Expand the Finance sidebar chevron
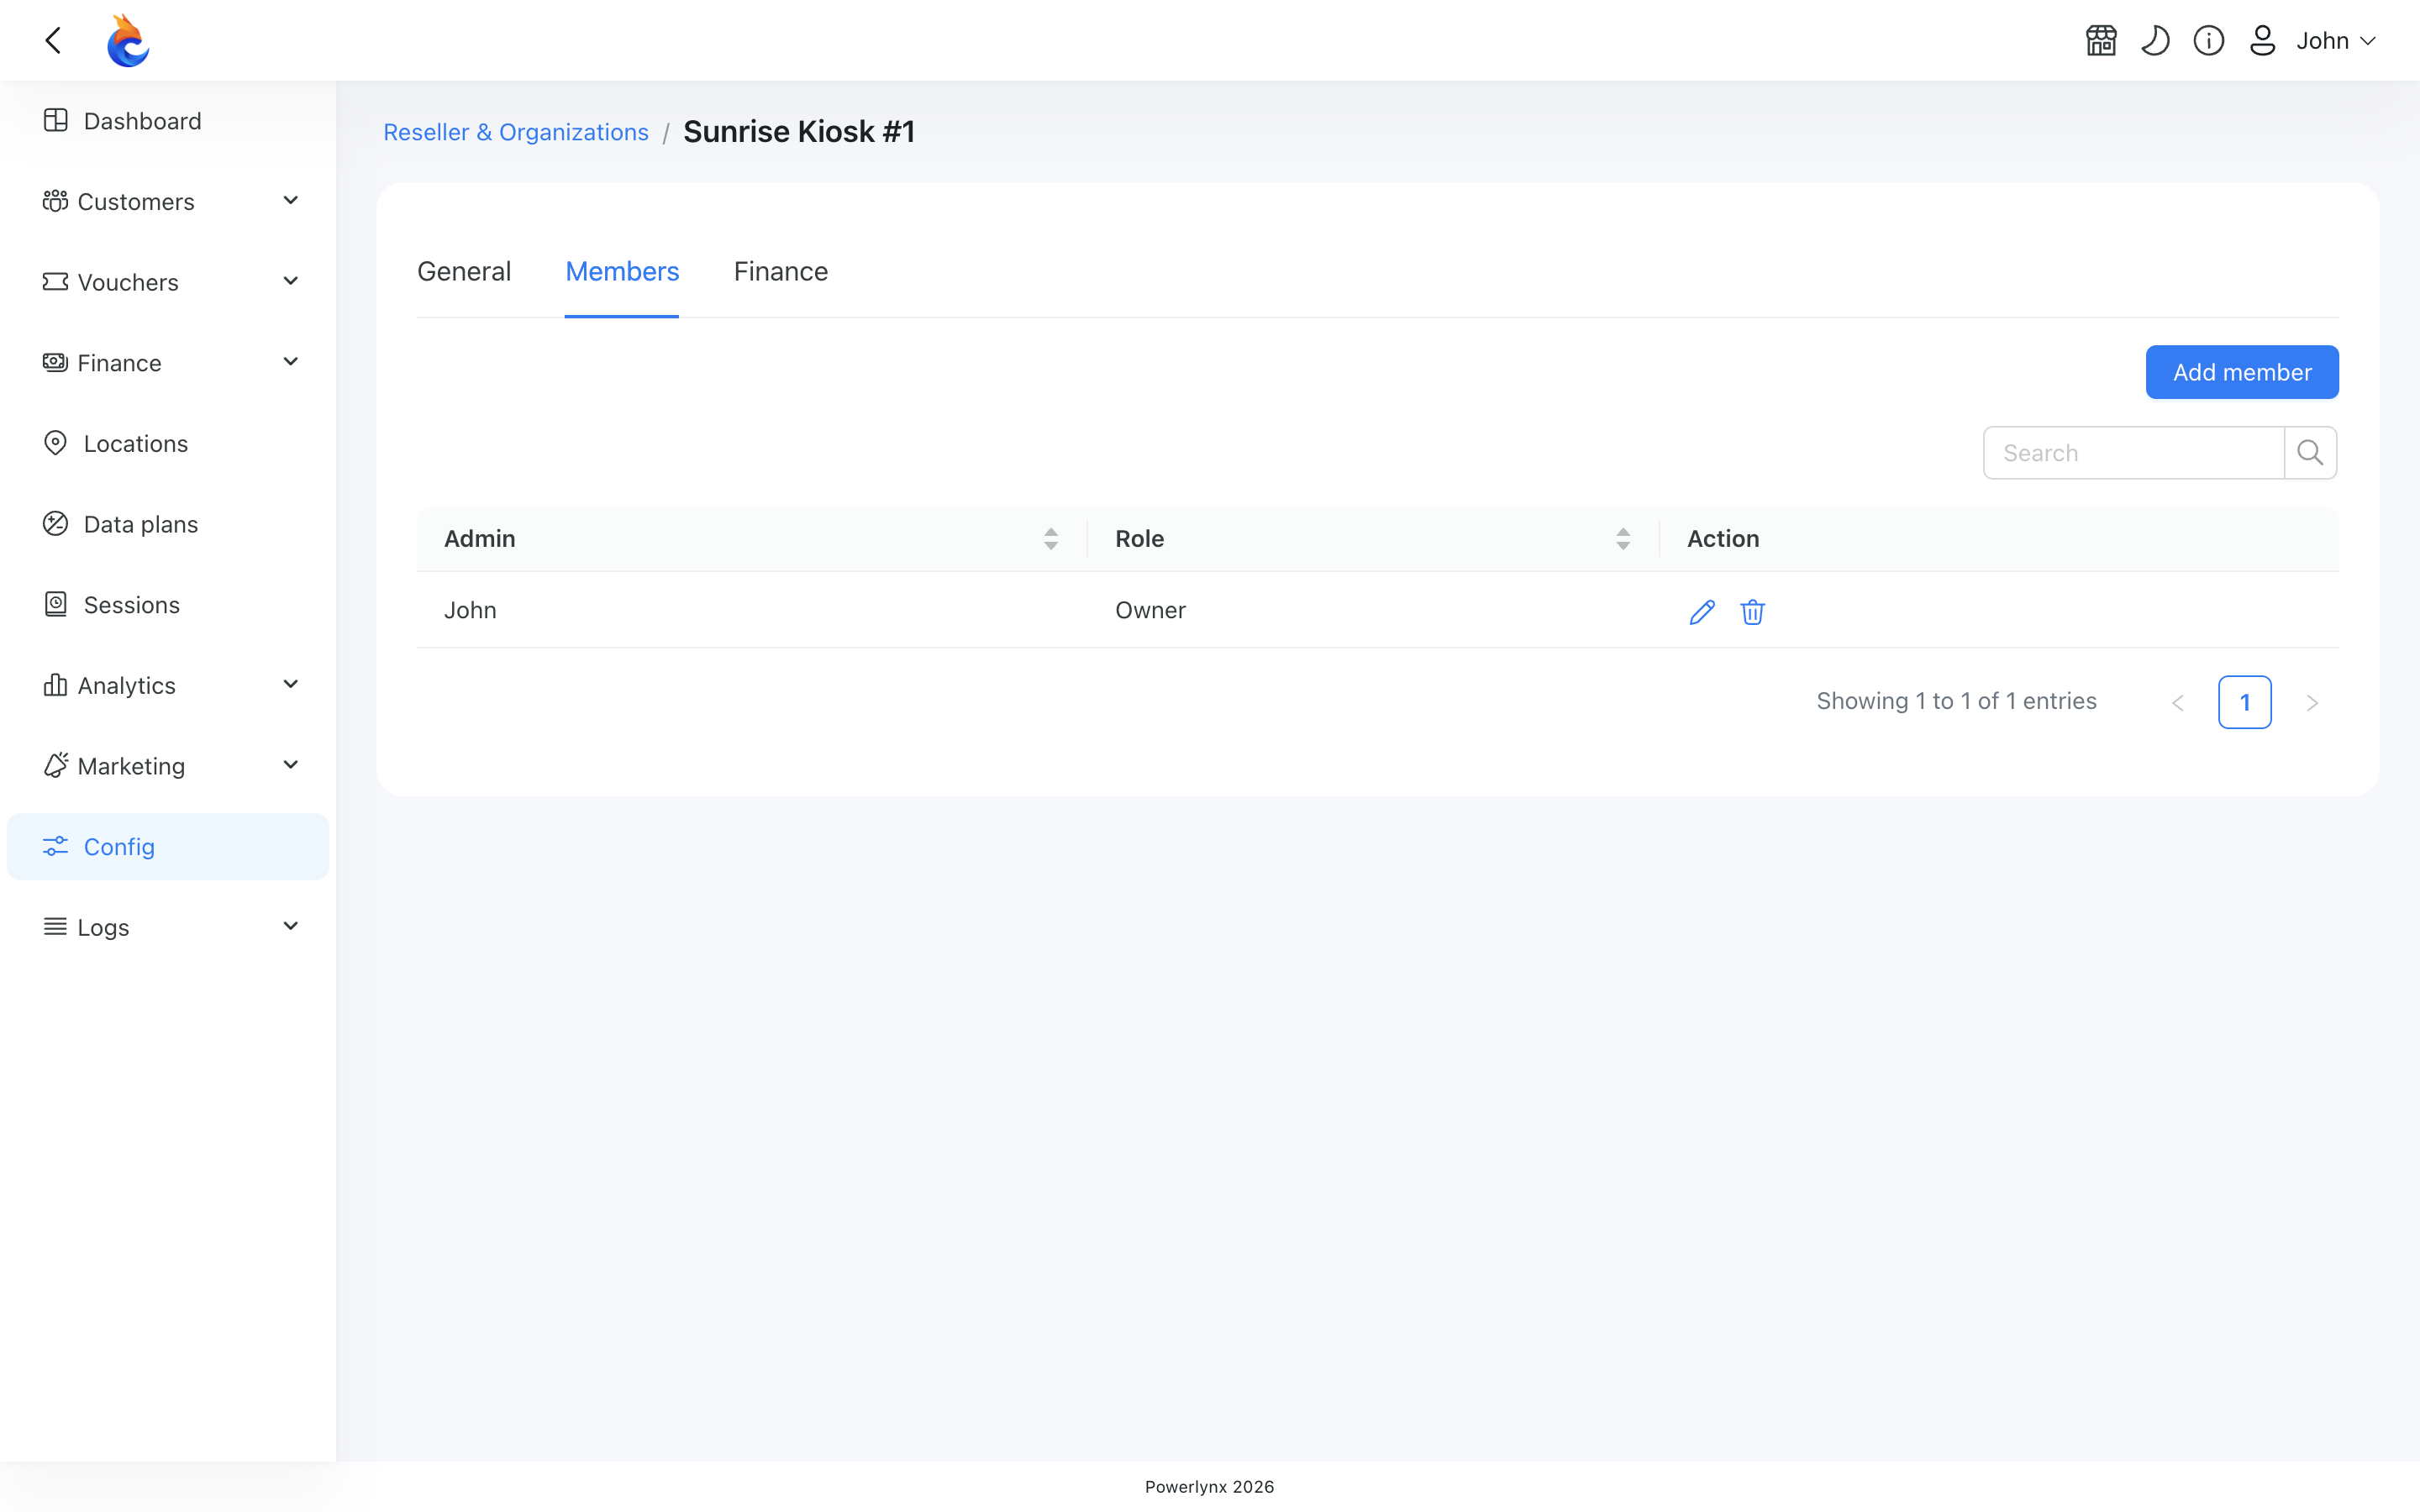The width and height of the screenshot is (2420, 1512). click(x=291, y=362)
